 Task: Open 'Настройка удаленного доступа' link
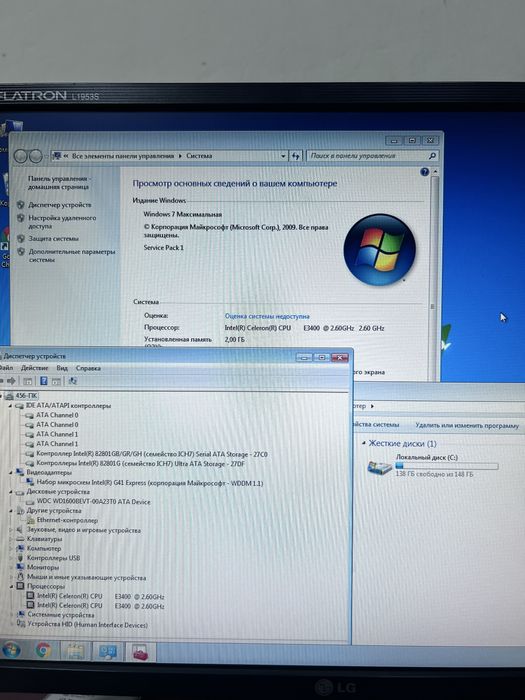click(62, 222)
